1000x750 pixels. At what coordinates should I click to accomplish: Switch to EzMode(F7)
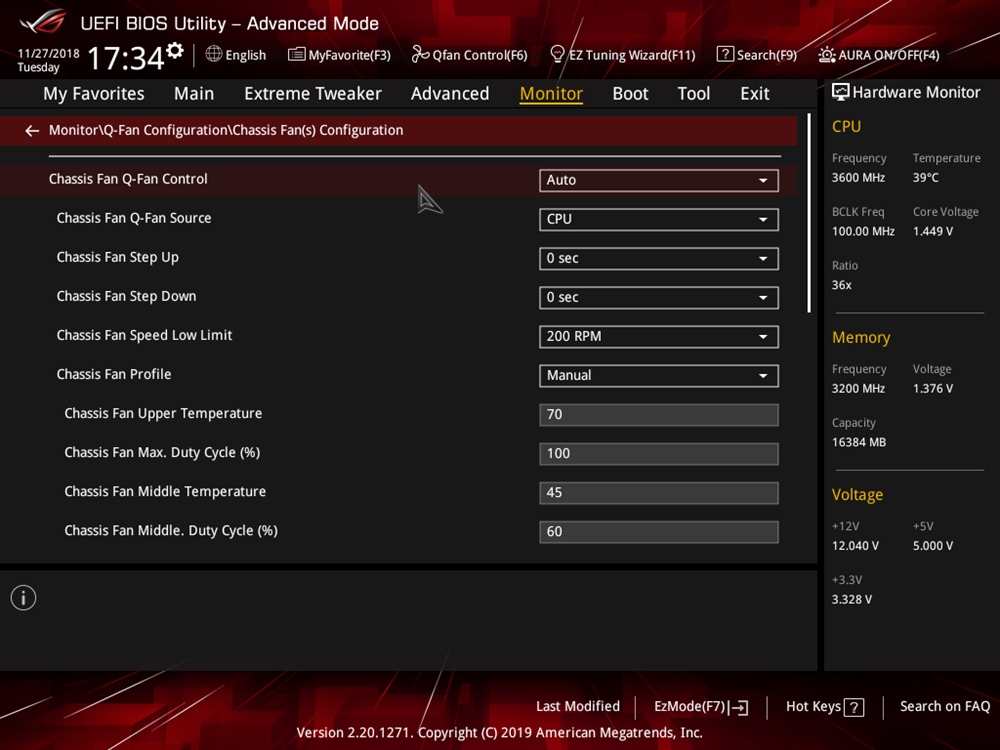pos(700,706)
